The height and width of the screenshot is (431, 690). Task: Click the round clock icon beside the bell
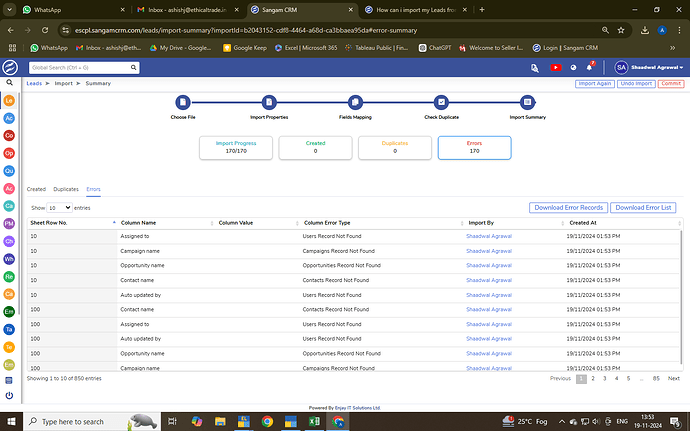[573, 67]
